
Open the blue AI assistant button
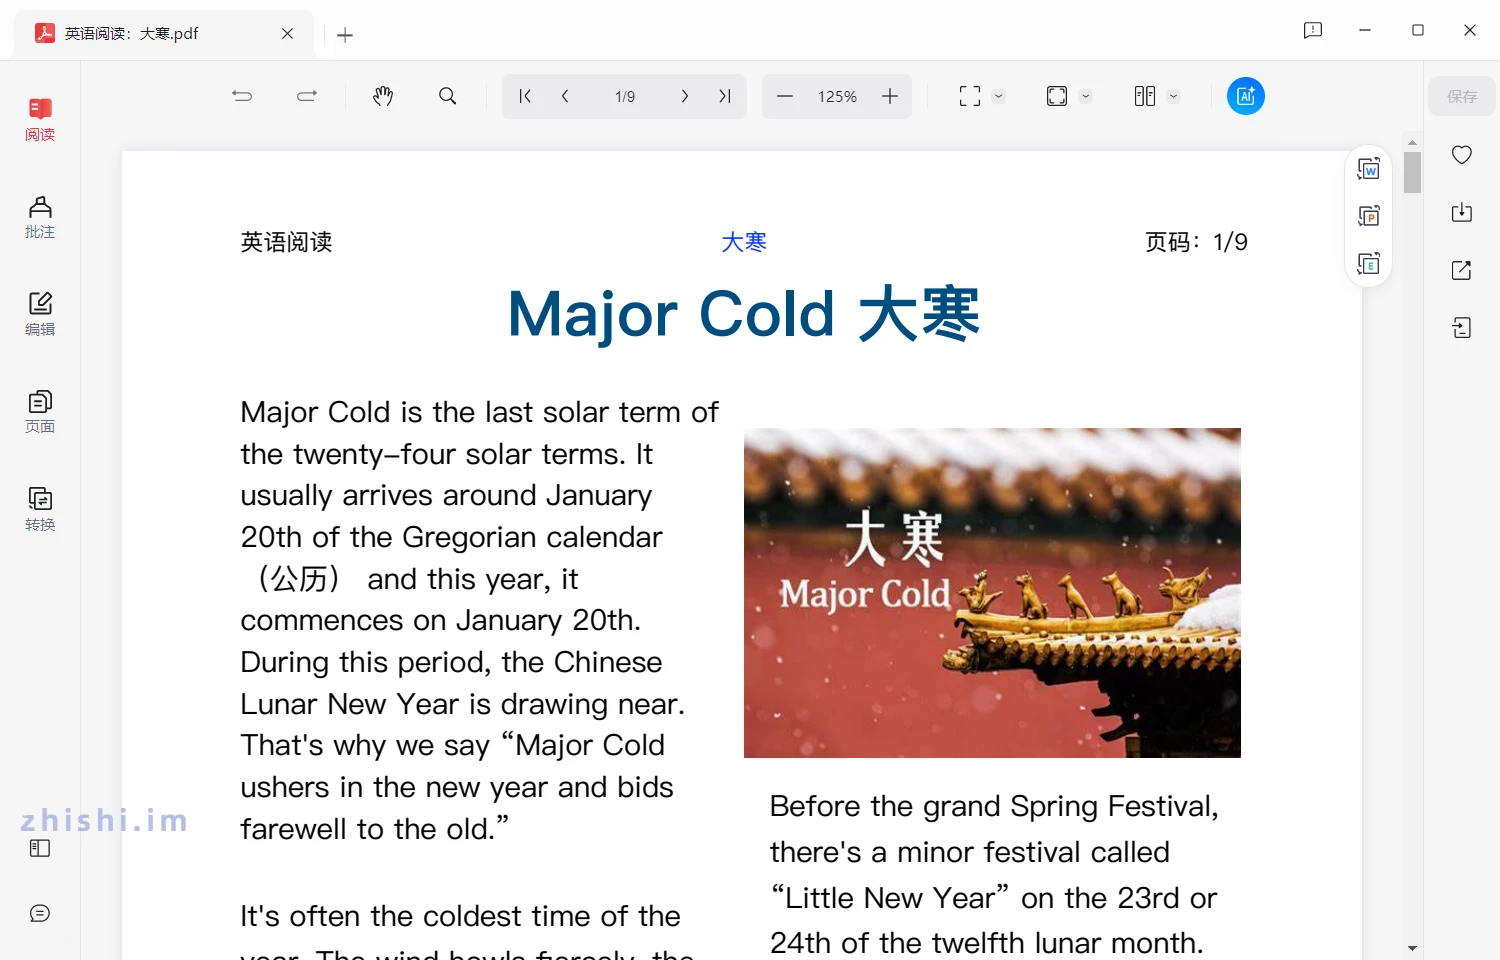tap(1246, 96)
